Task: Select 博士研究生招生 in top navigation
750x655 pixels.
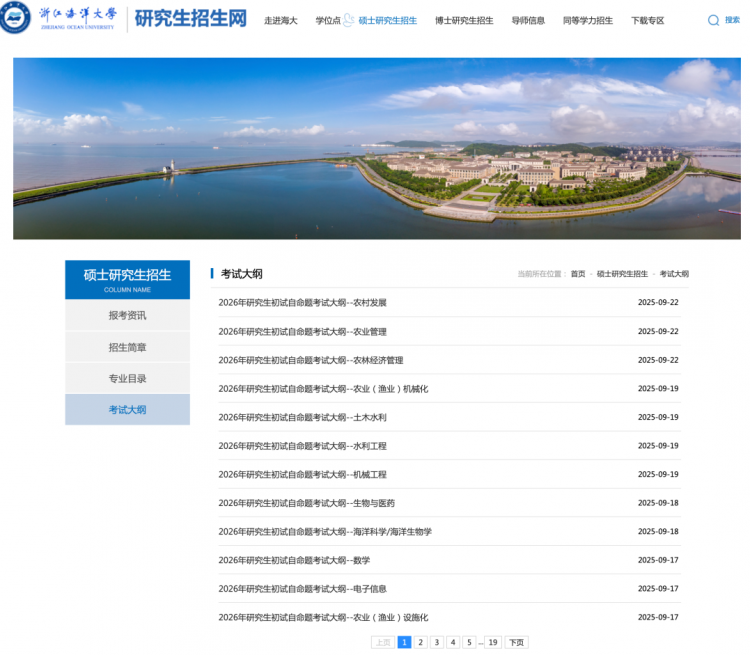Action: tap(463, 20)
